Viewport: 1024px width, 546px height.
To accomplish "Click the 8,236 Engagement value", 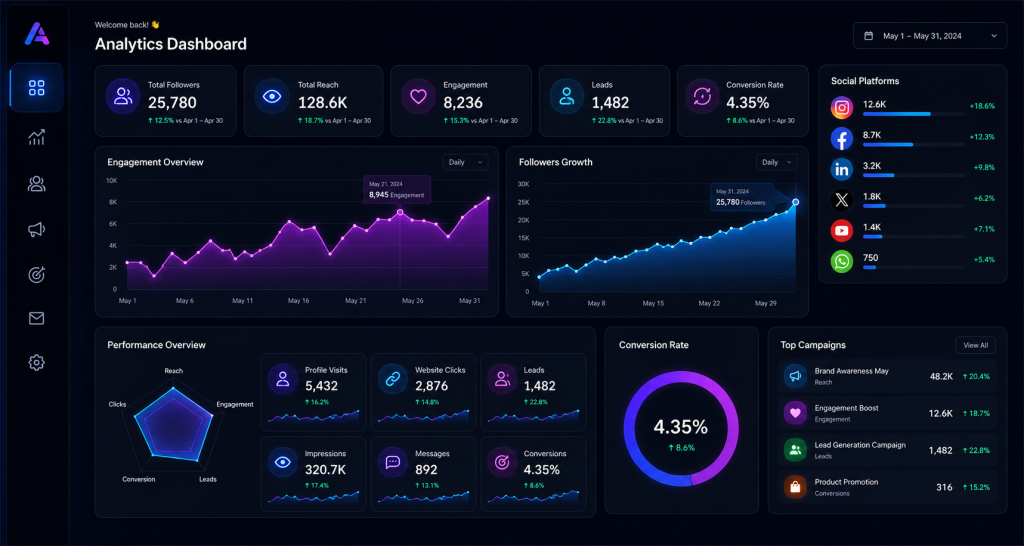I will (x=463, y=103).
